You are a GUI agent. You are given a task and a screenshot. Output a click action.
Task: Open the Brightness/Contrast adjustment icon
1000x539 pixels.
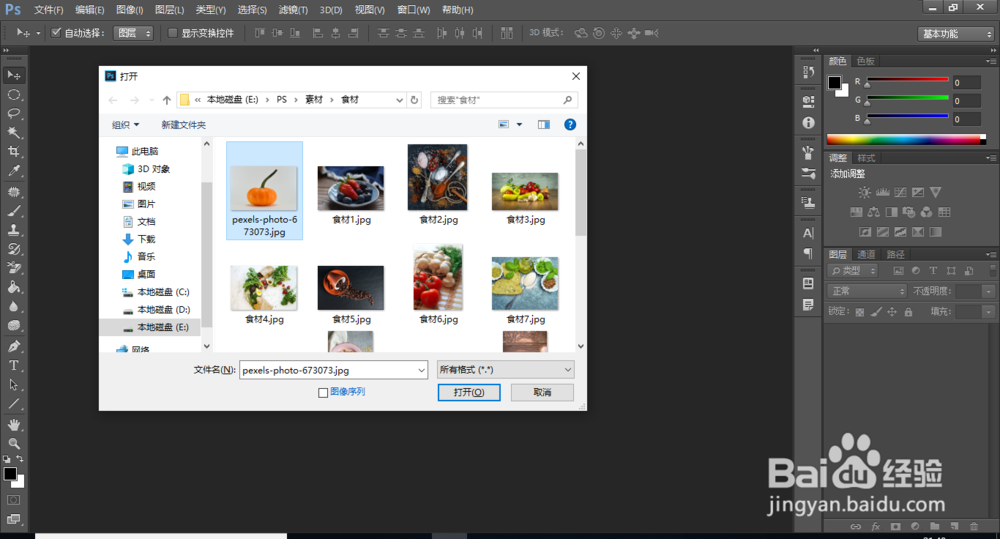[864, 192]
